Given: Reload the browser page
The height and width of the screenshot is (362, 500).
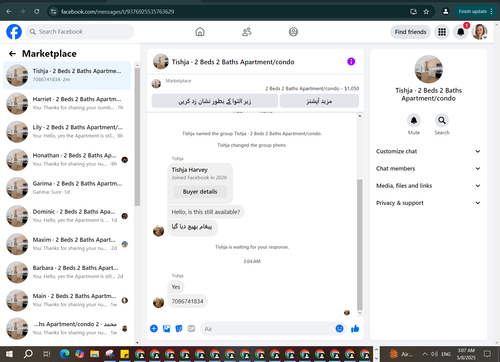Looking at the screenshot, I should 37,12.
